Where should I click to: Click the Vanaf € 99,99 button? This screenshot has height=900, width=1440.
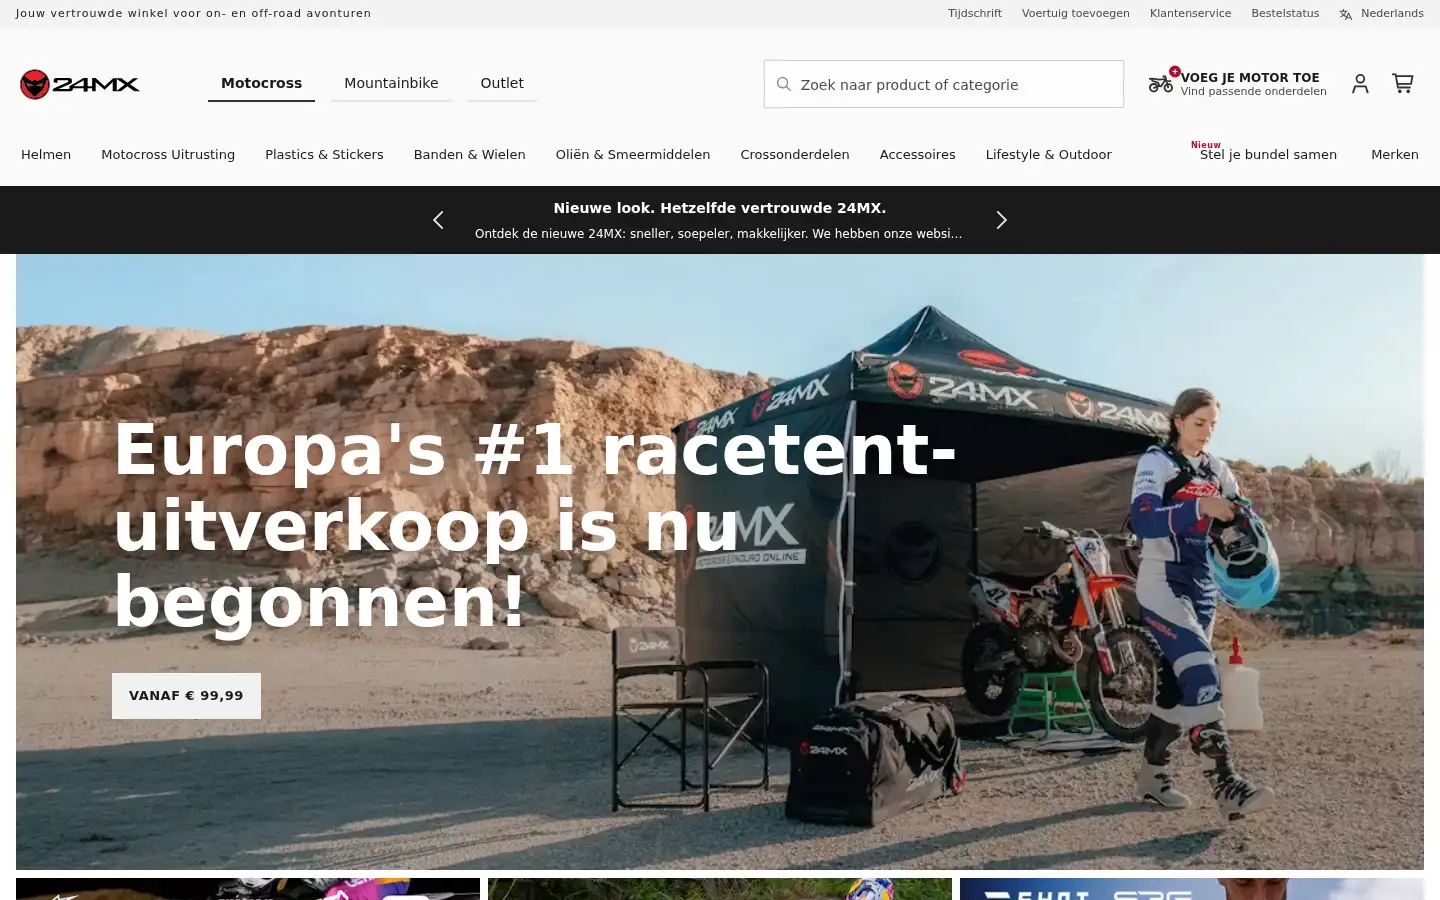point(186,696)
